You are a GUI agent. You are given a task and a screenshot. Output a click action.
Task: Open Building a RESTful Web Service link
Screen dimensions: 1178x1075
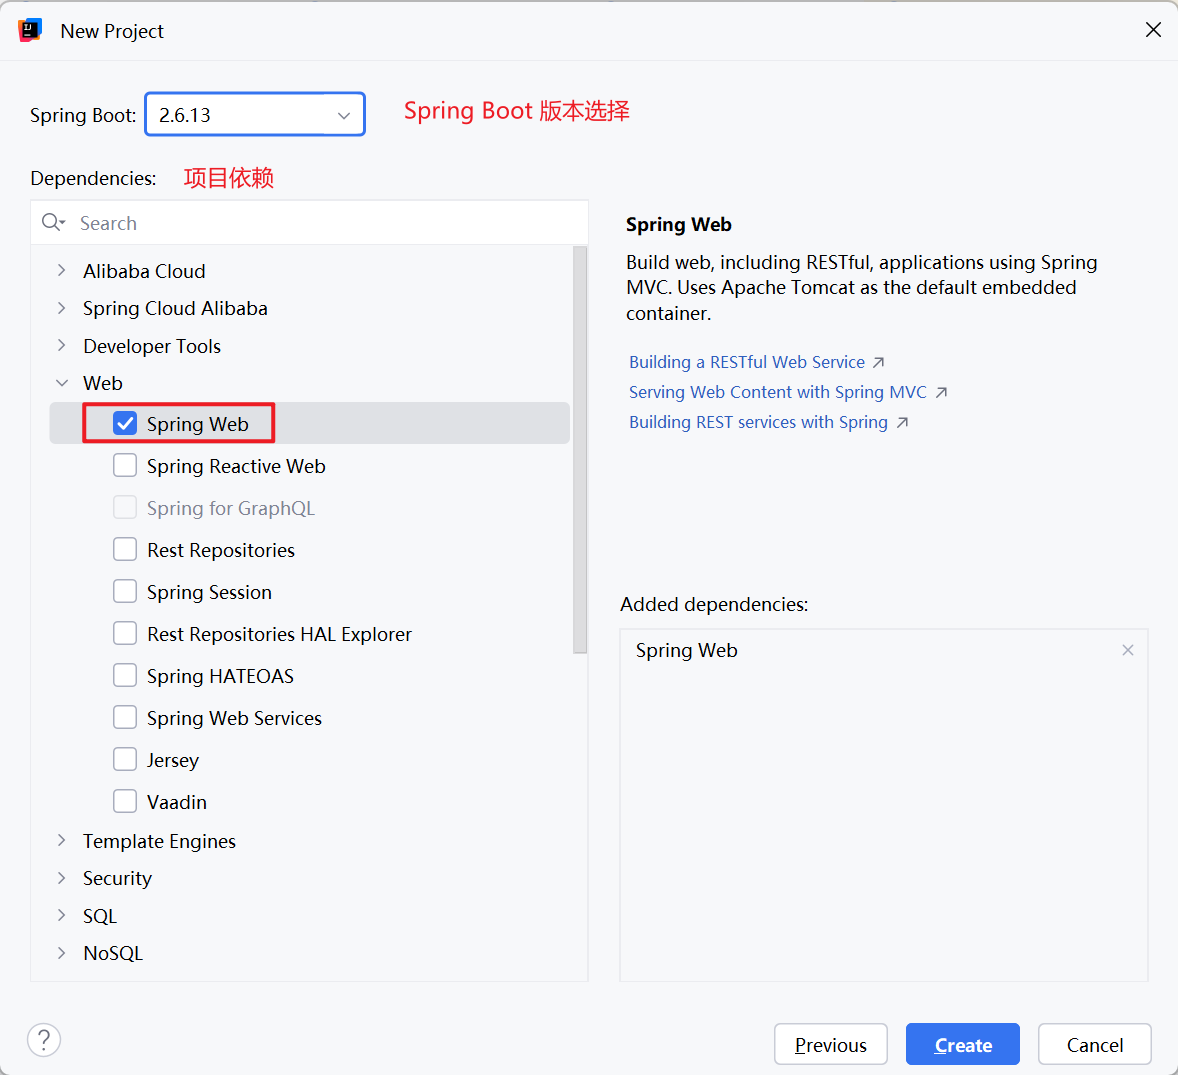point(747,362)
